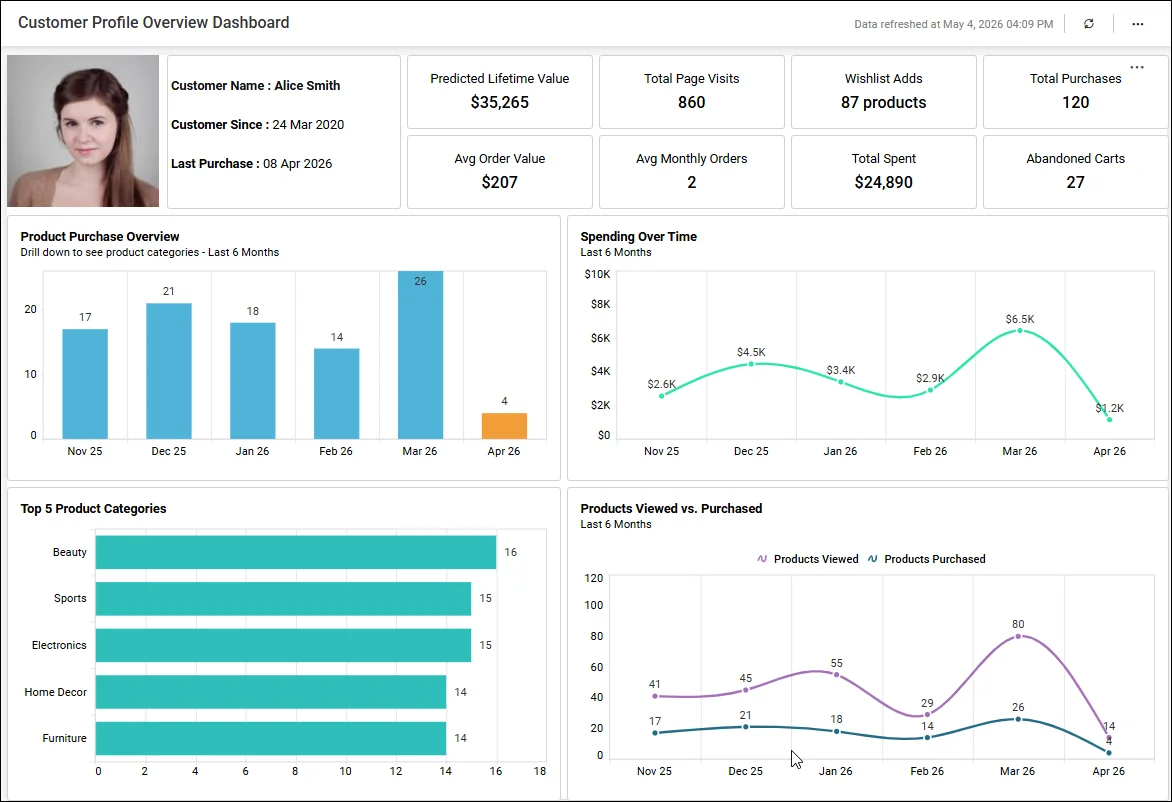1172x802 pixels.
Task: Toggle the Products Purchased legend item
Action: [927, 559]
